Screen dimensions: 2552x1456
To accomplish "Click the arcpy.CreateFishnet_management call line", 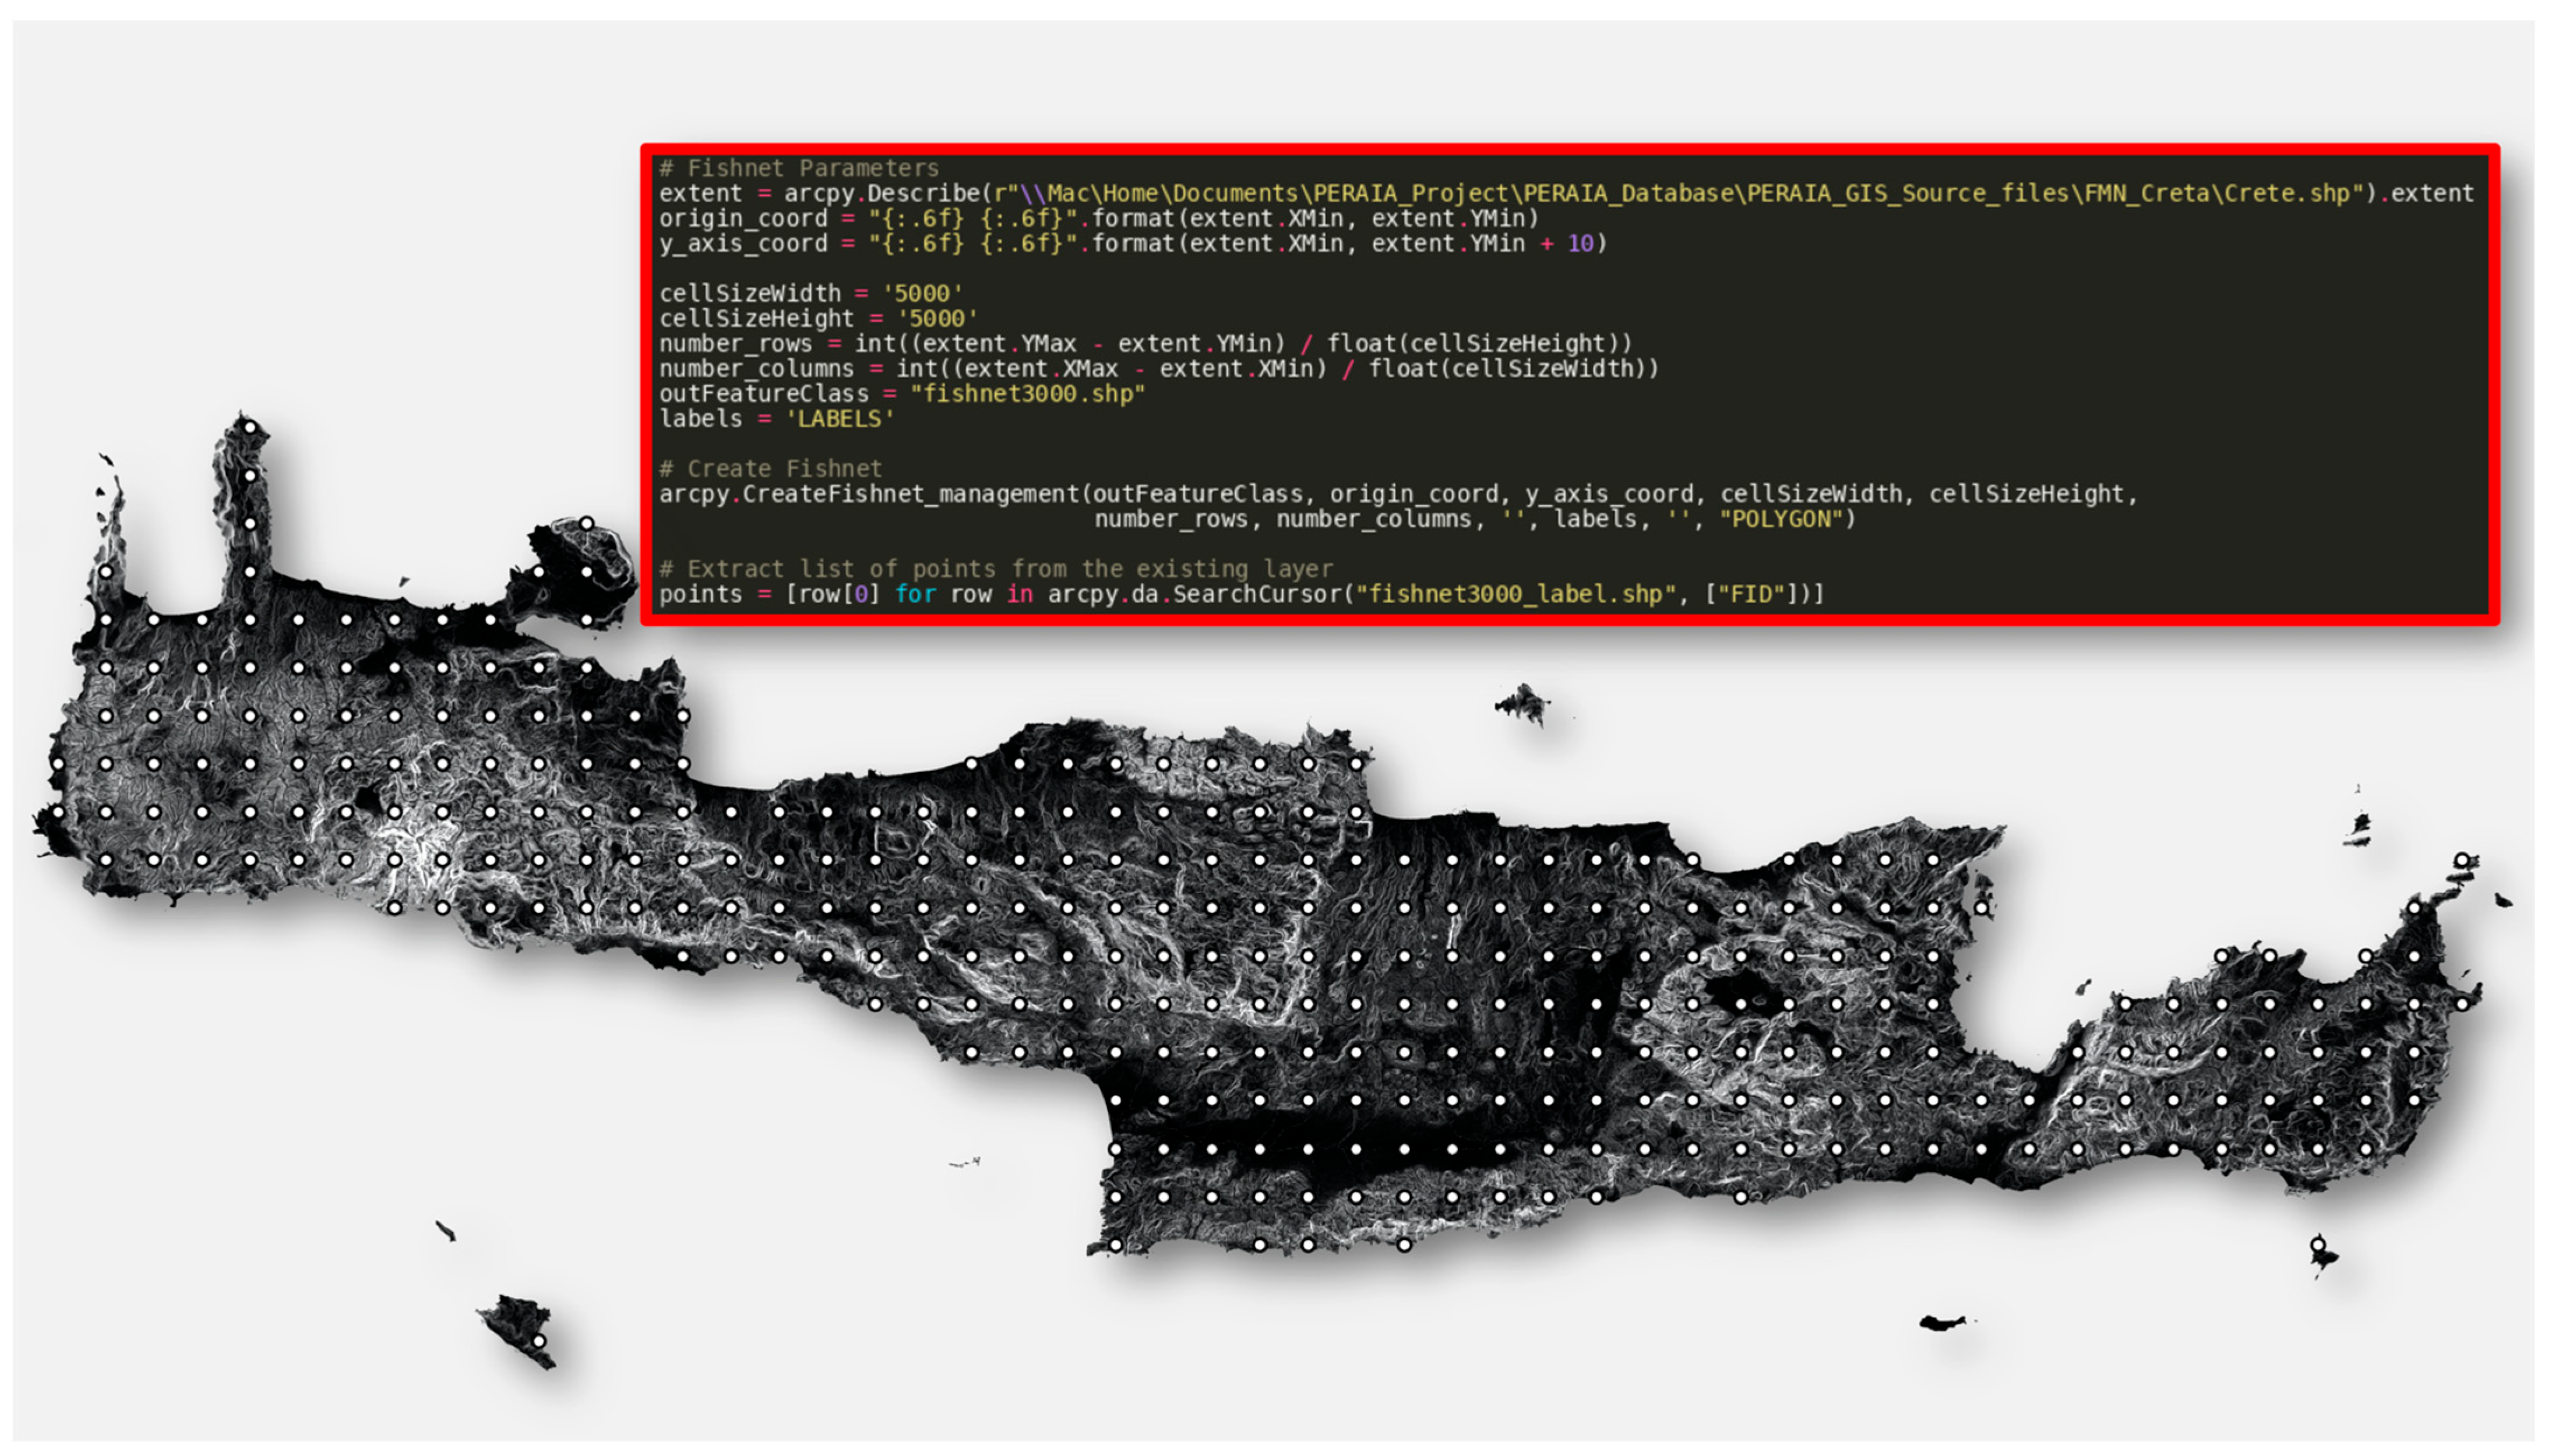I will (x=1397, y=494).
